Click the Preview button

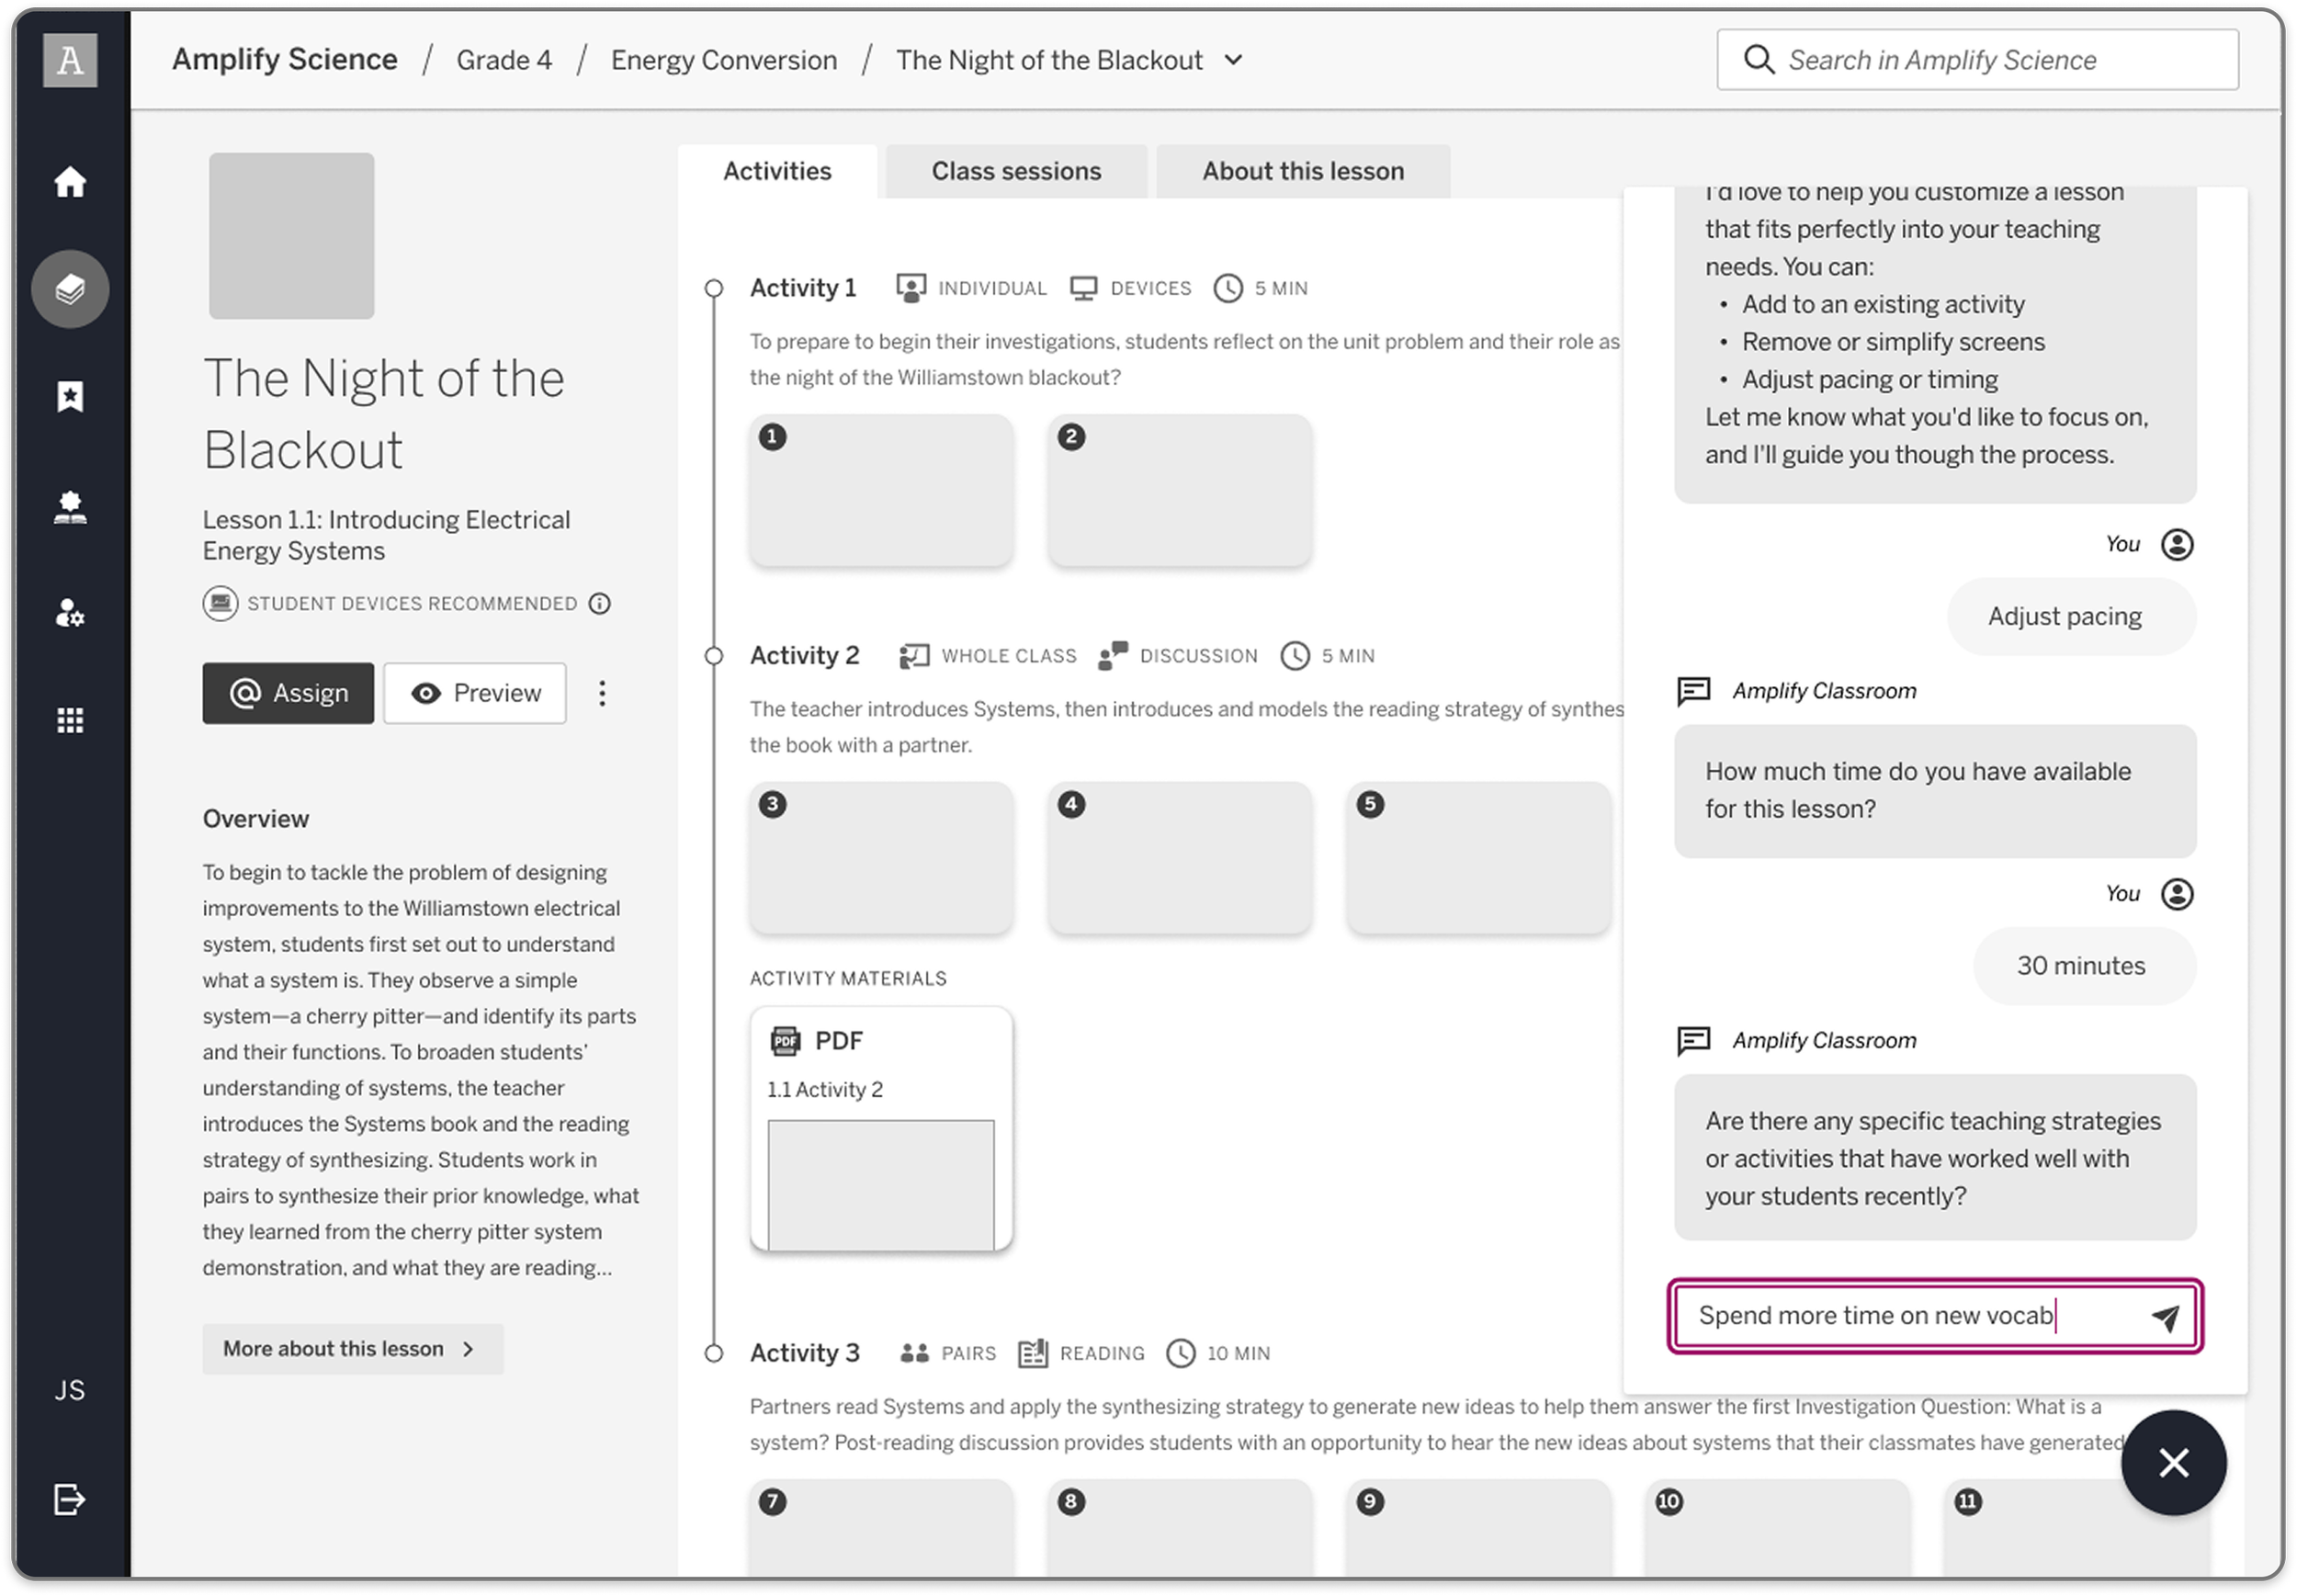point(475,693)
